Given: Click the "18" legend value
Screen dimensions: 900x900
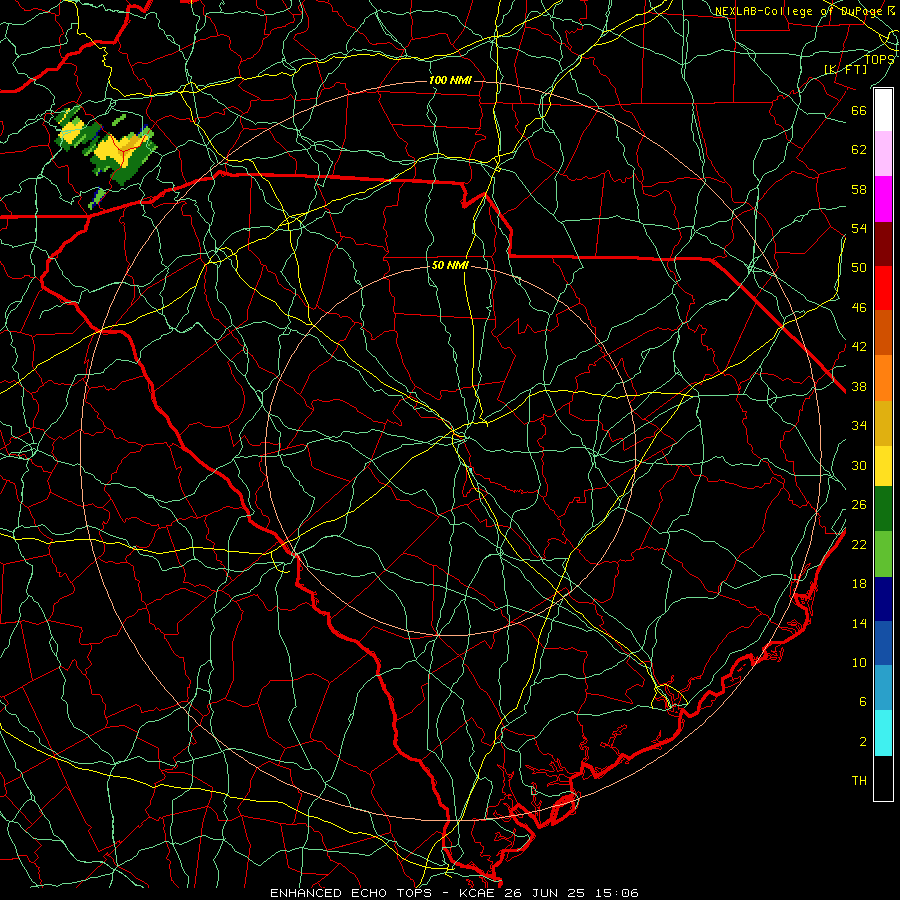Looking at the screenshot, I should [859, 584].
